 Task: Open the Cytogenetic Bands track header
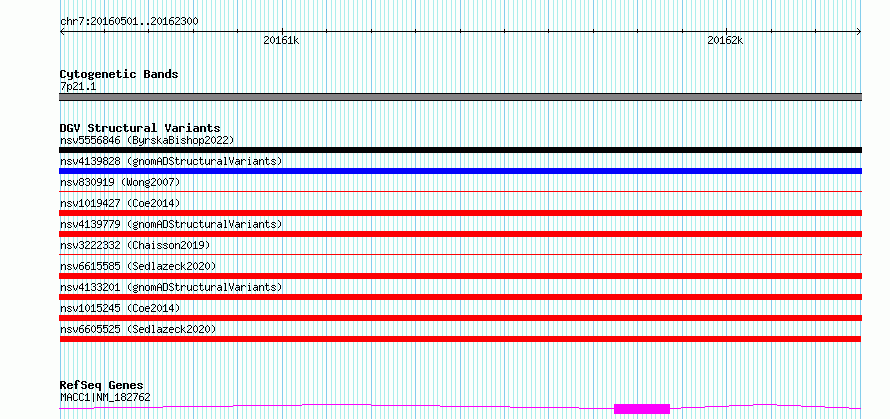[x=119, y=74]
